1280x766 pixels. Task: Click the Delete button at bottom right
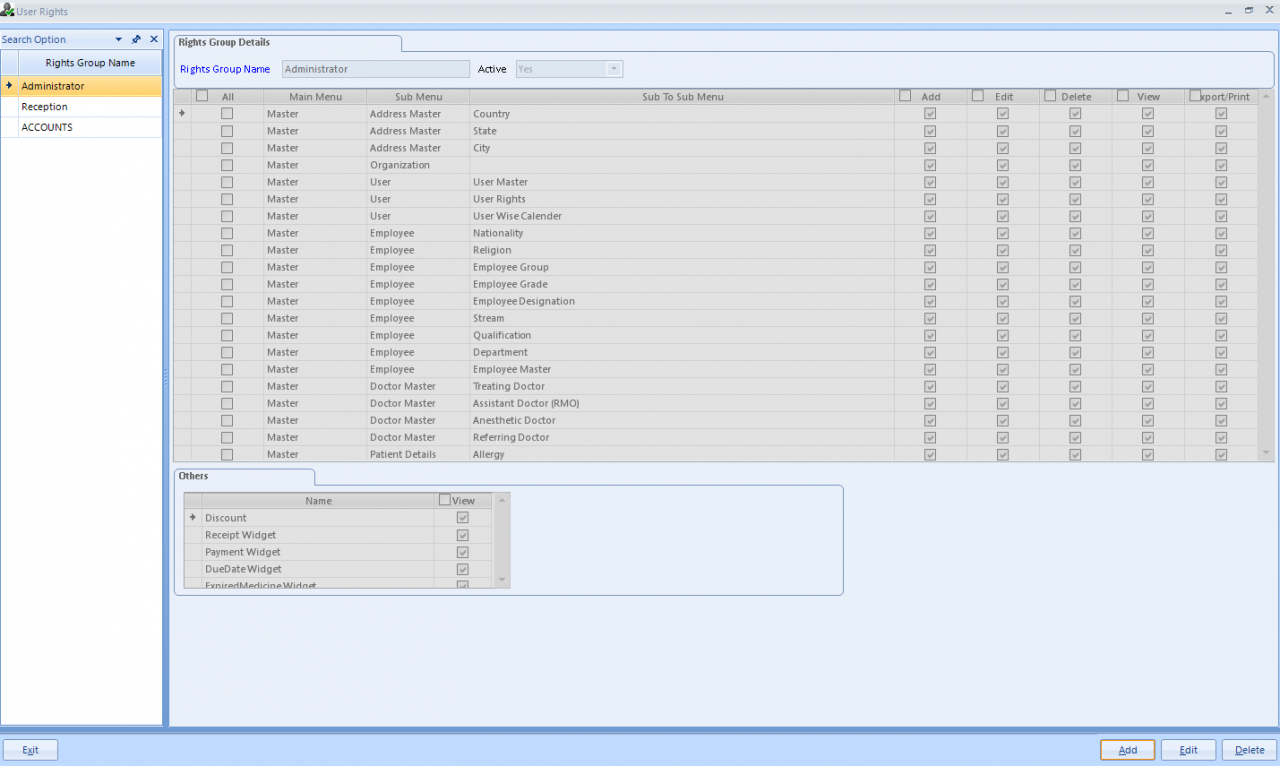1248,750
